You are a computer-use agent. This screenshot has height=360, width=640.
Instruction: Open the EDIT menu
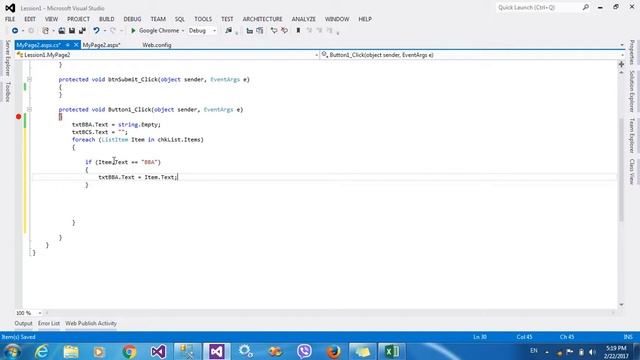[x=30, y=19]
